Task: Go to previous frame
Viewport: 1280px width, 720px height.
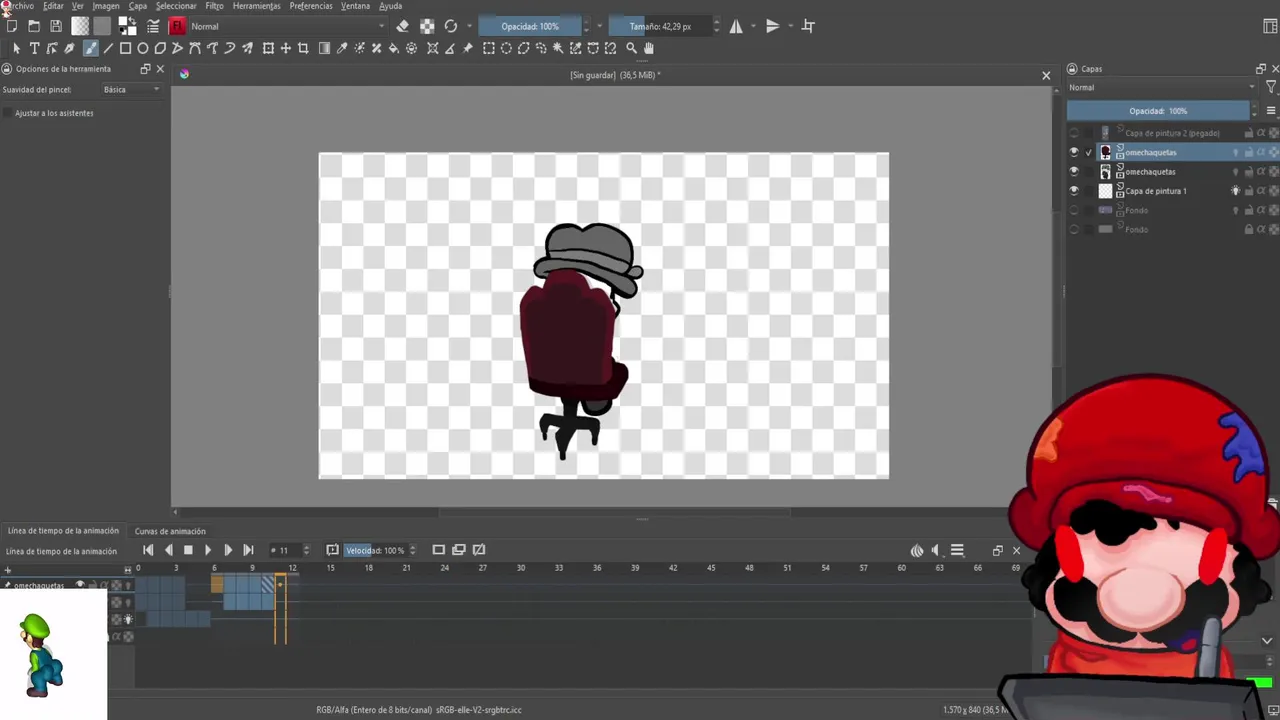Action: [x=168, y=550]
